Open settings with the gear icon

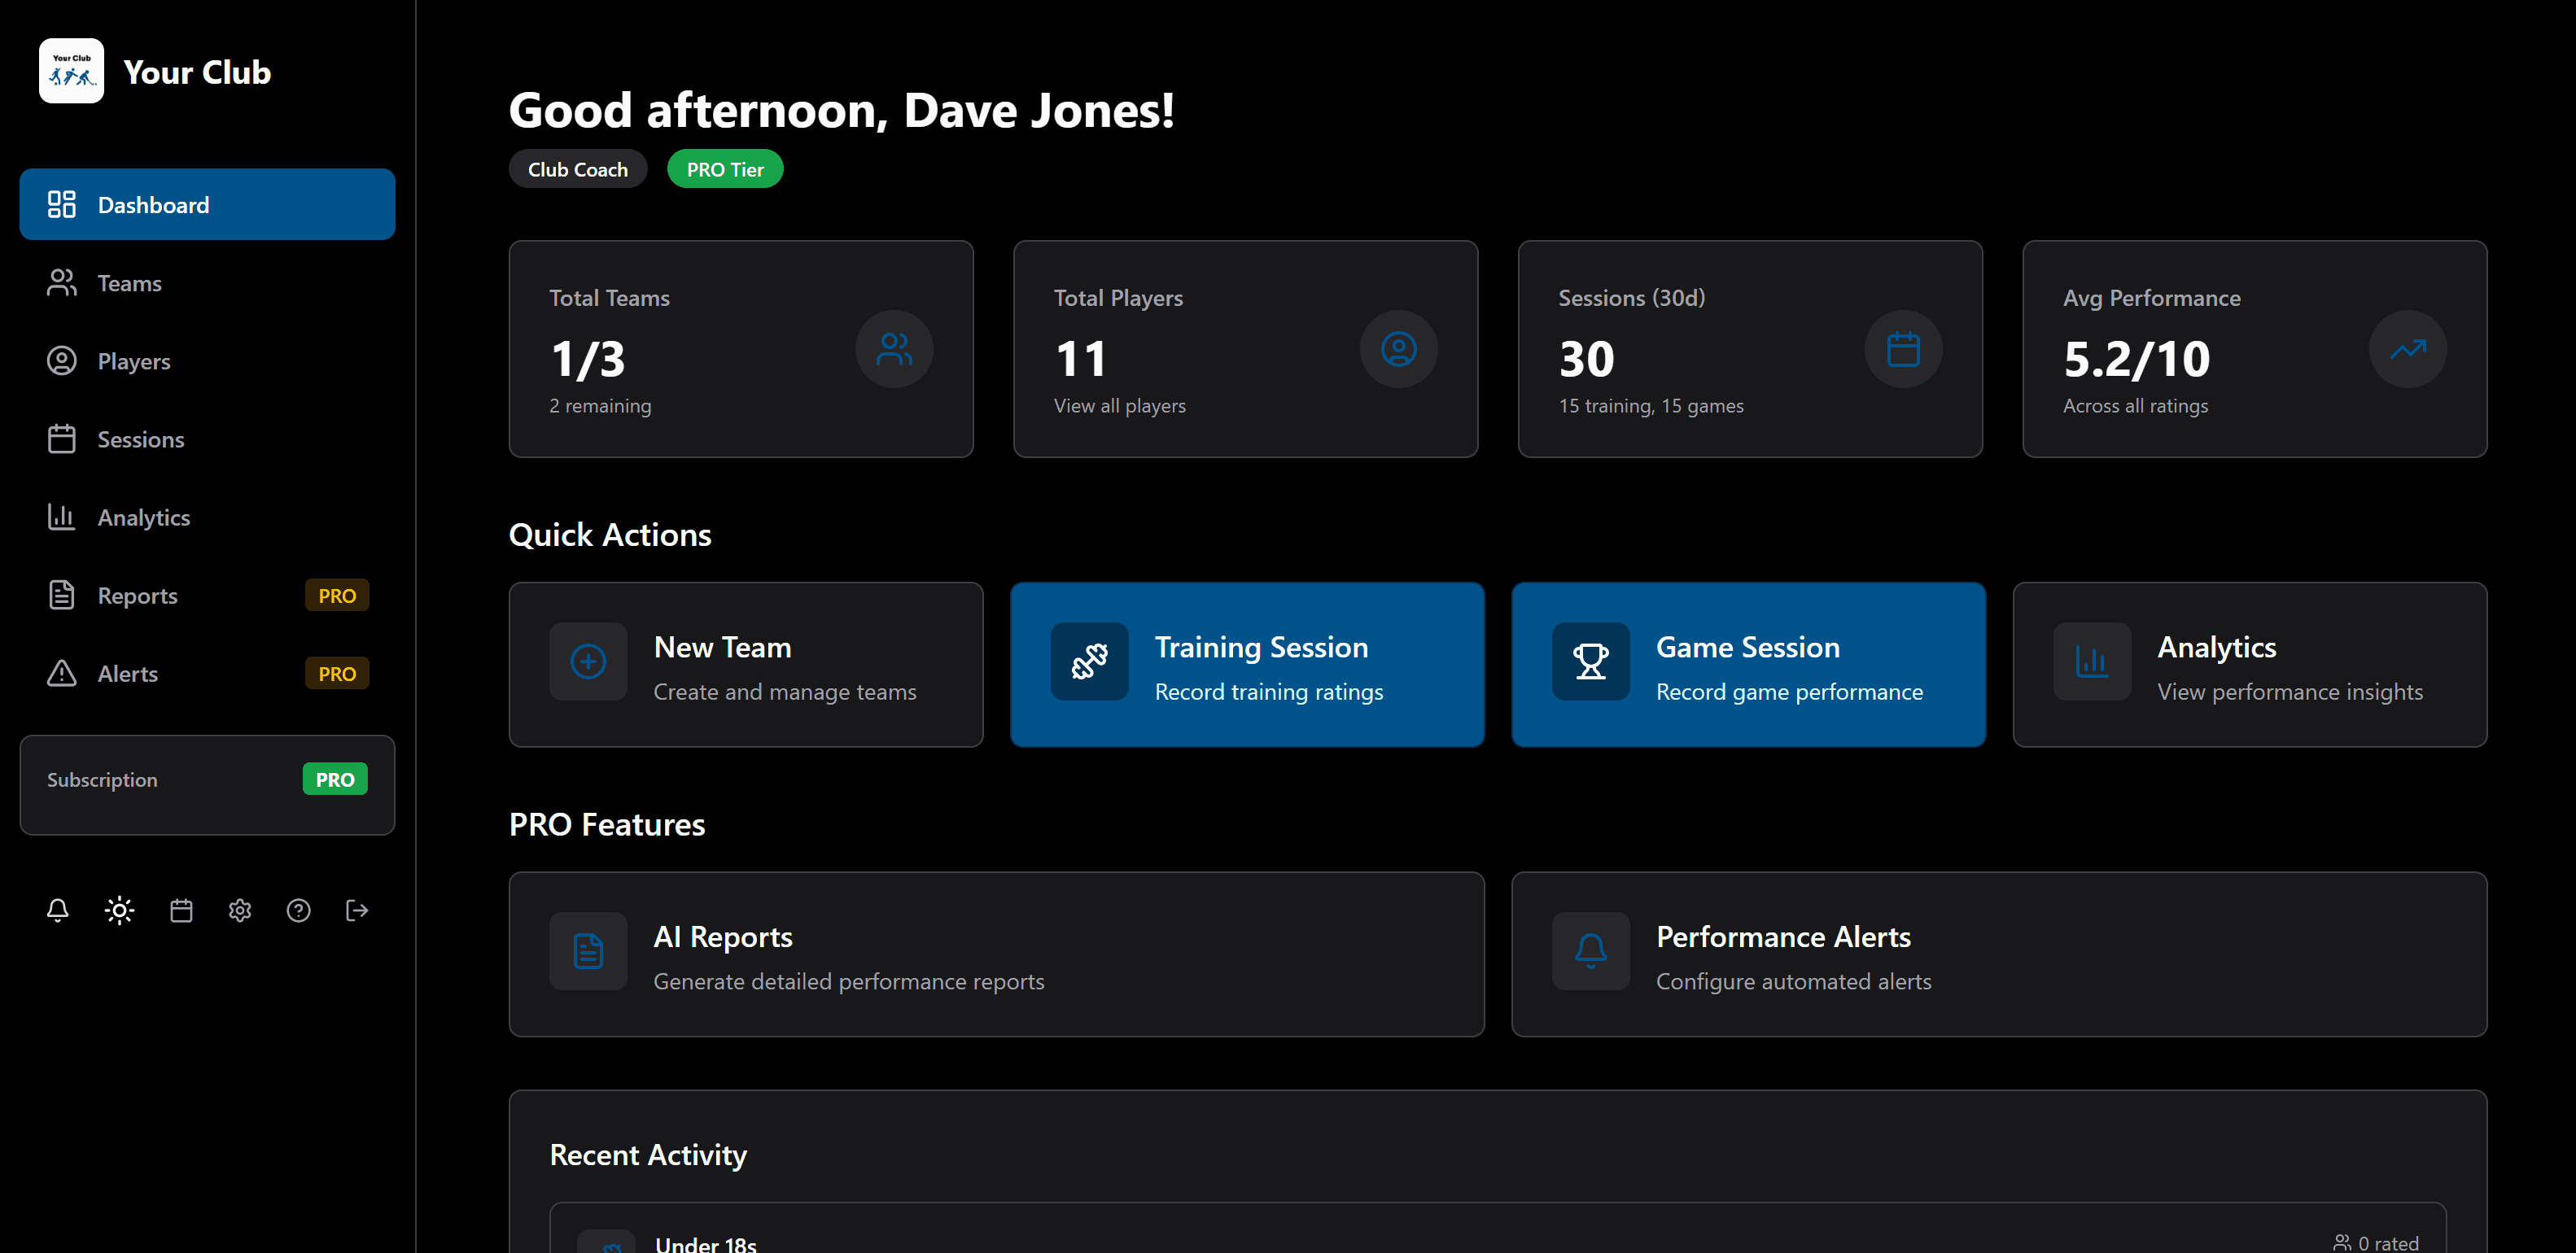pos(239,910)
